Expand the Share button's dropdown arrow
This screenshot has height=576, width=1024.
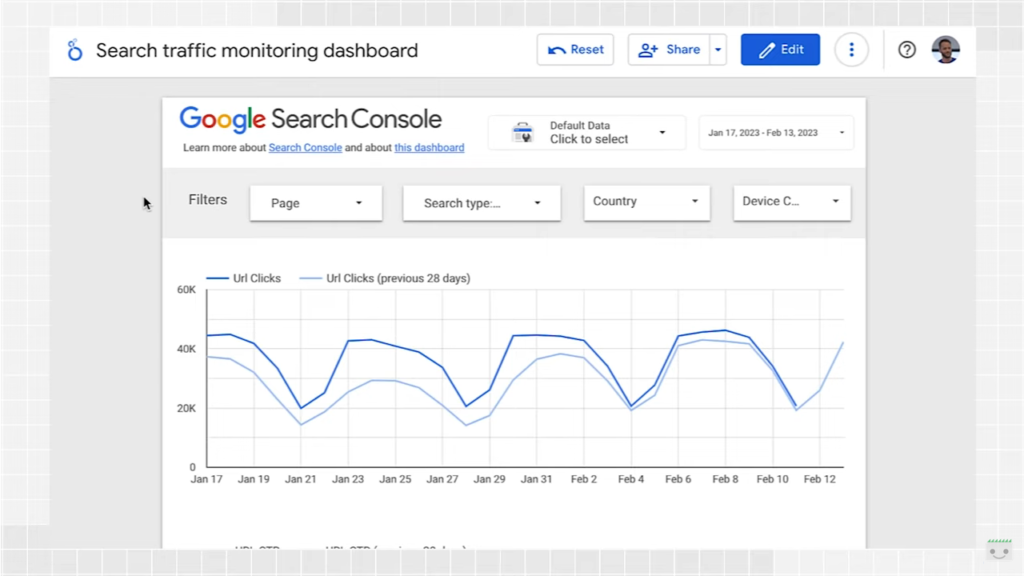click(x=717, y=49)
